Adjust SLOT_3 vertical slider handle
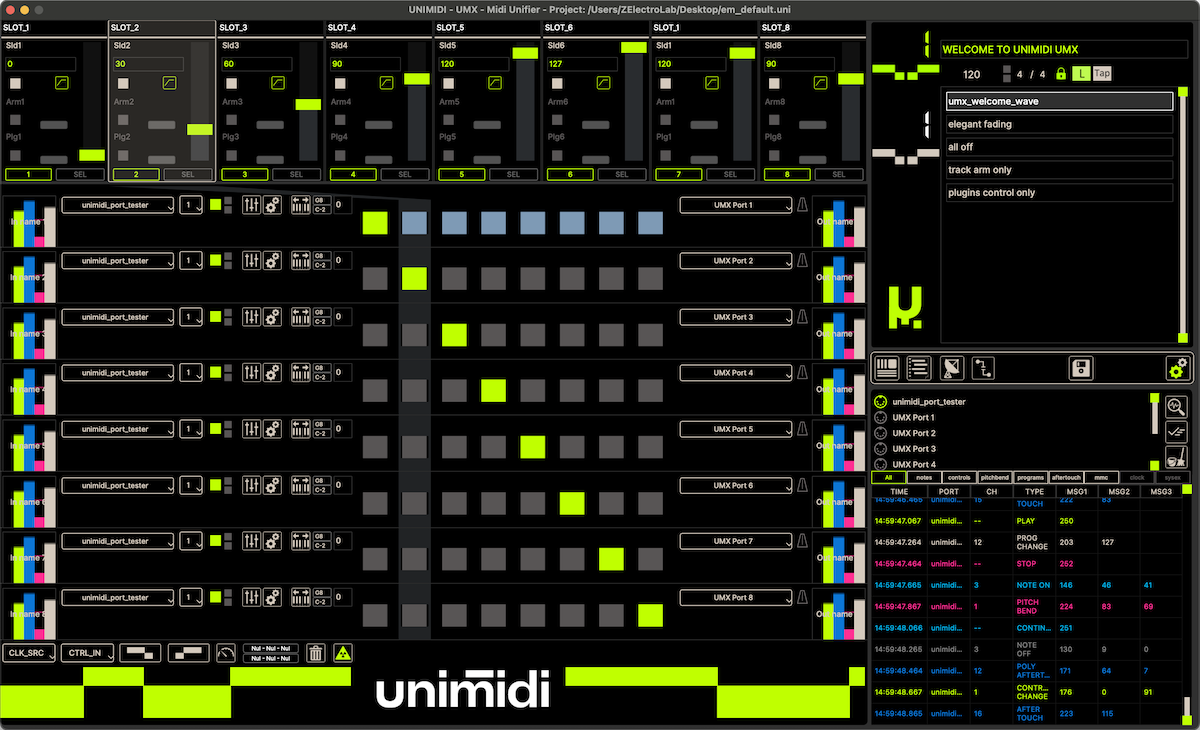Screen dimensions: 1200x730 pyautogui.click(x=308, y=104)
